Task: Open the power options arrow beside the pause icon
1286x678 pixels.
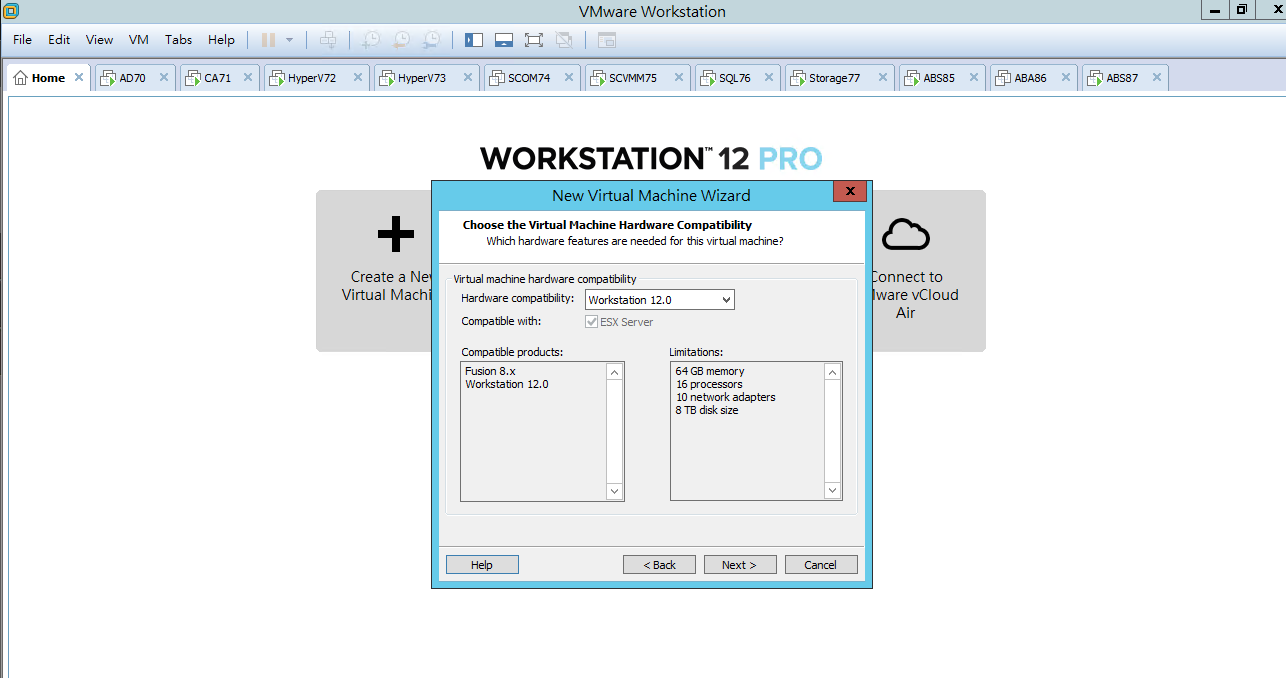Action: (x=290, y=40)
